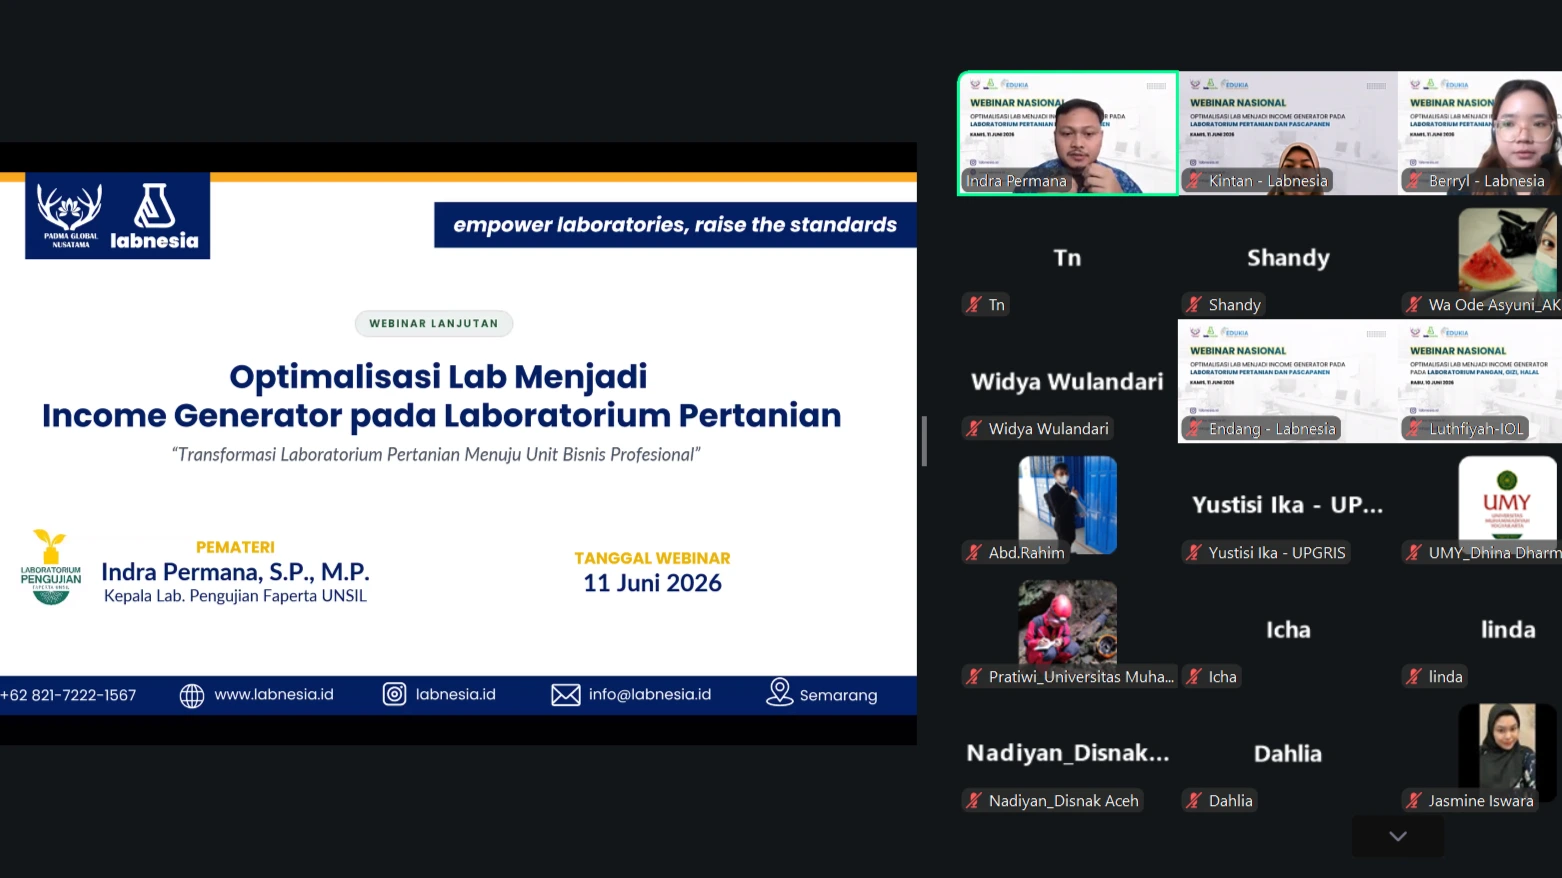Select Tn participant tile
This screenshot has height=878, width=1562.
click(1068, 257)
